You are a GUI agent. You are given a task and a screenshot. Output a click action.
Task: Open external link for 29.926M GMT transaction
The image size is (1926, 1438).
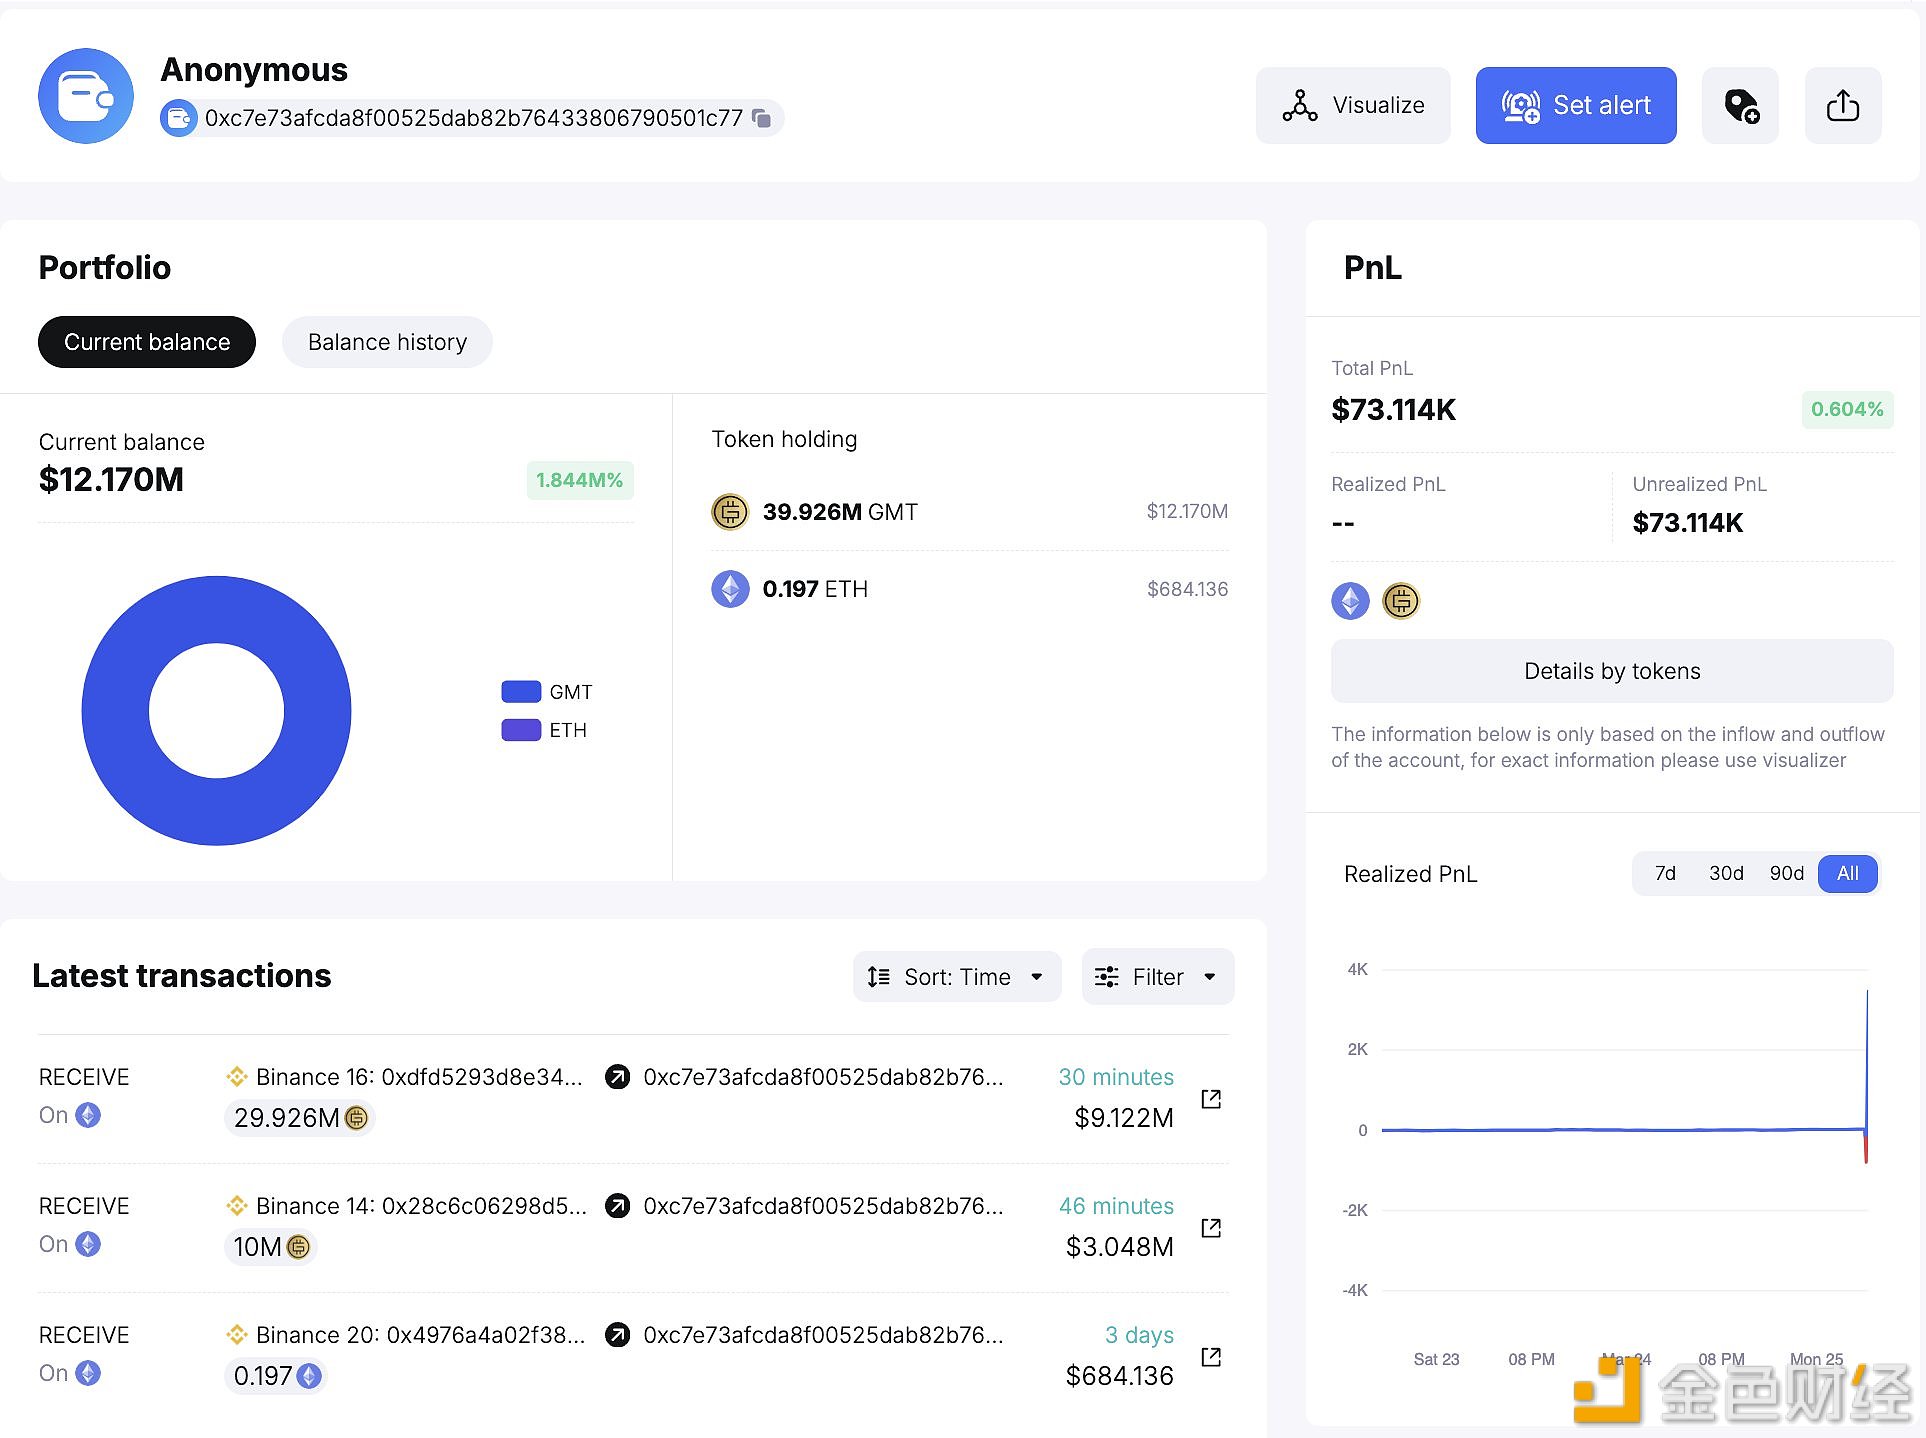tap(1211, 1099)
